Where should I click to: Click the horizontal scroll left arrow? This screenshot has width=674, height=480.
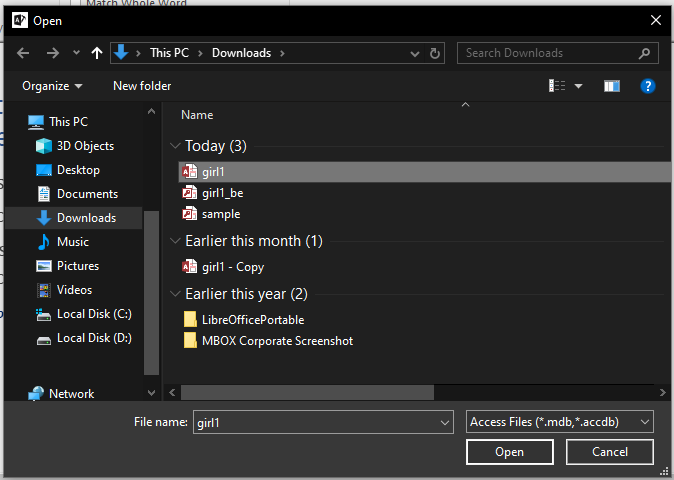click(172, 392)
